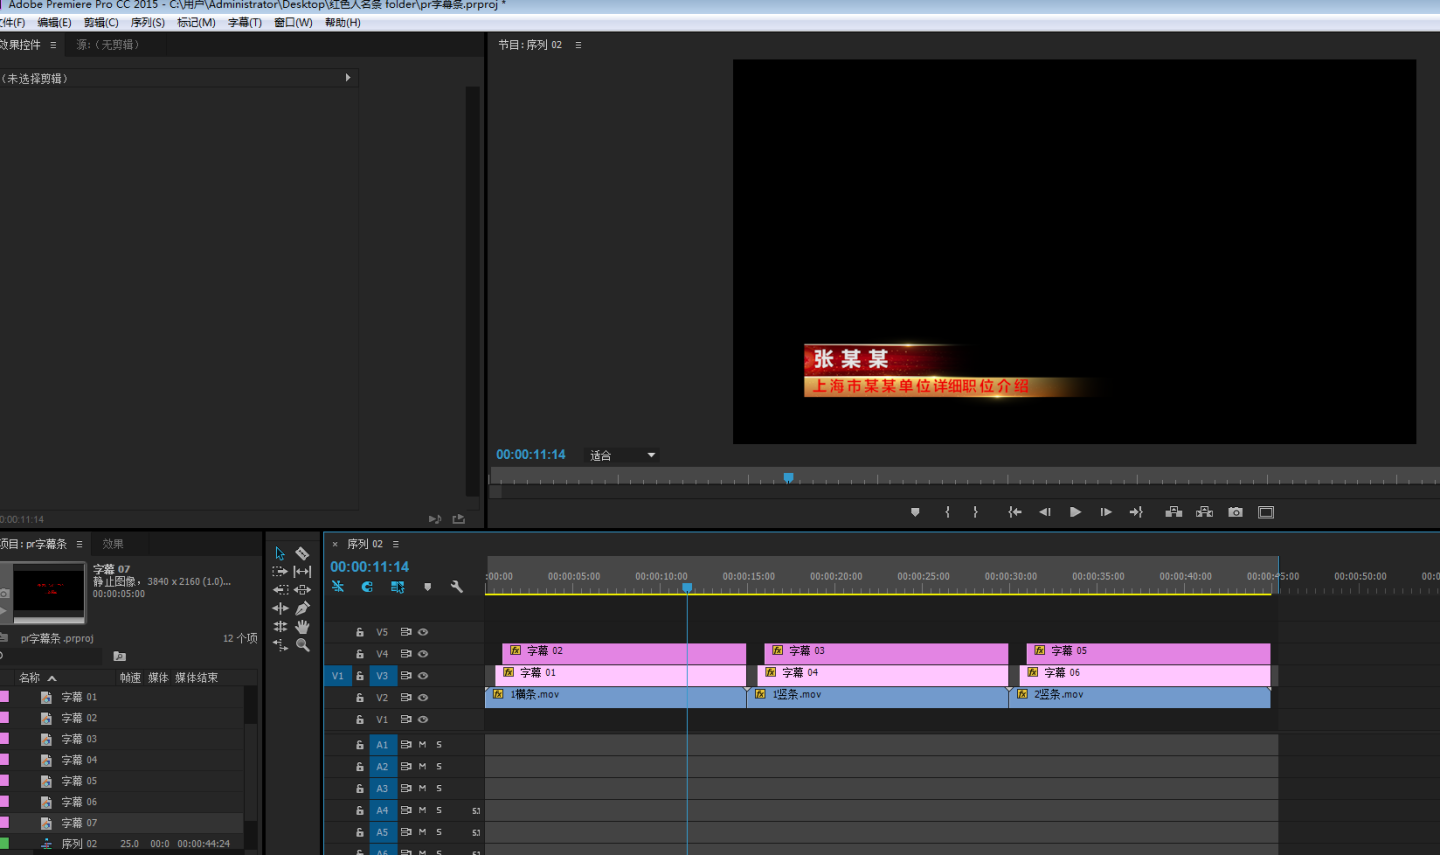Open 编辑(E) menu
Image resolution: width=1440 pixels, height=855 pixels.
[54, 22]
